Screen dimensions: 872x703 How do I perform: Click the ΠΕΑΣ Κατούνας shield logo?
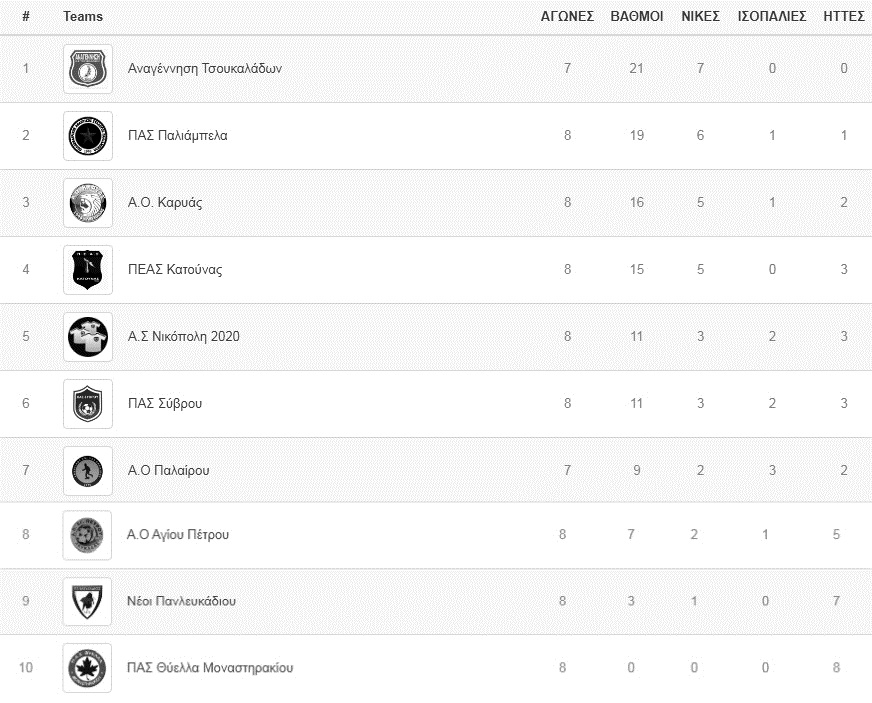(88, 270)
